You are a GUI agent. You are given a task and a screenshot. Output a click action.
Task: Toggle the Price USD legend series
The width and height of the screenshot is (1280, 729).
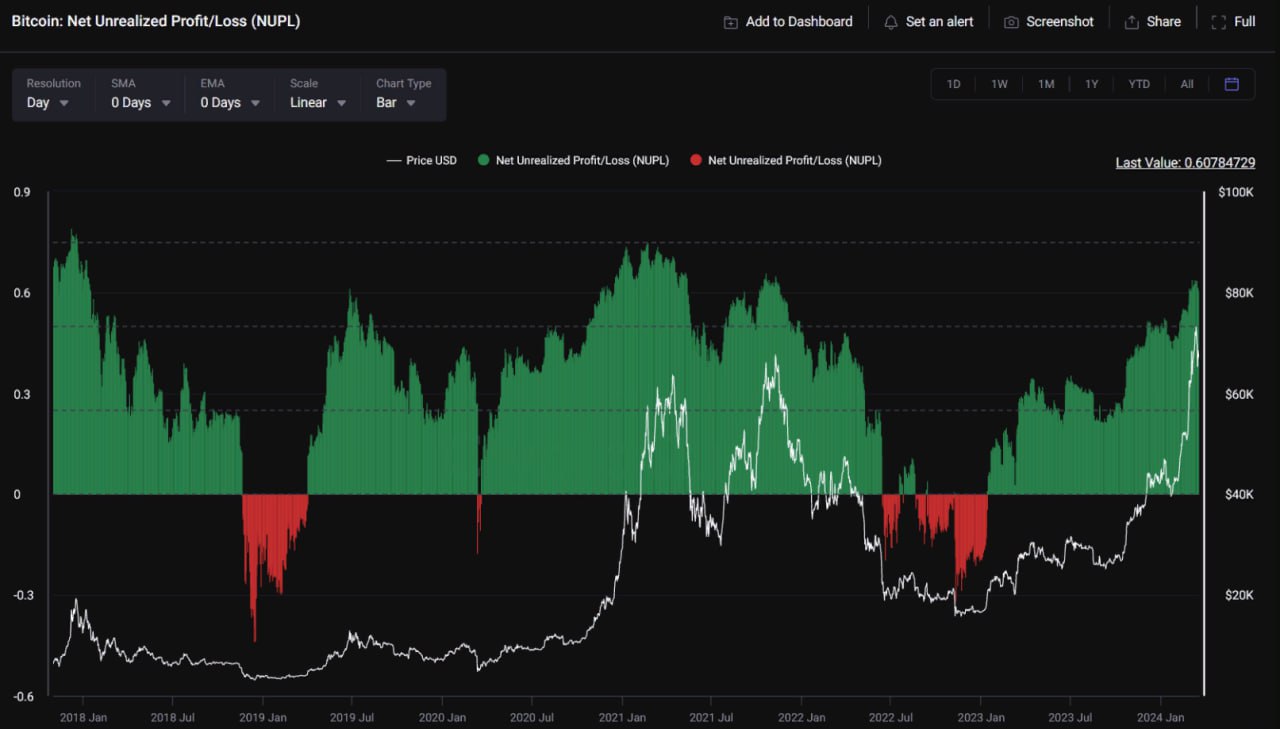tap(421, 160)
